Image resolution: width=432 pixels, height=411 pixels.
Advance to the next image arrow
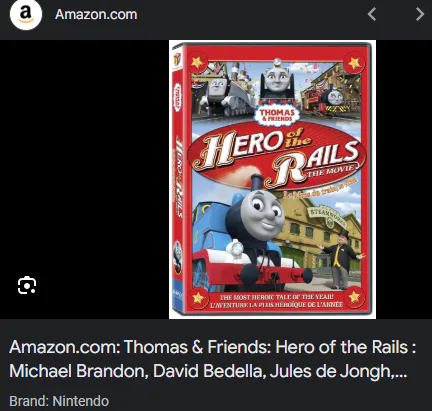pos(420,14)
